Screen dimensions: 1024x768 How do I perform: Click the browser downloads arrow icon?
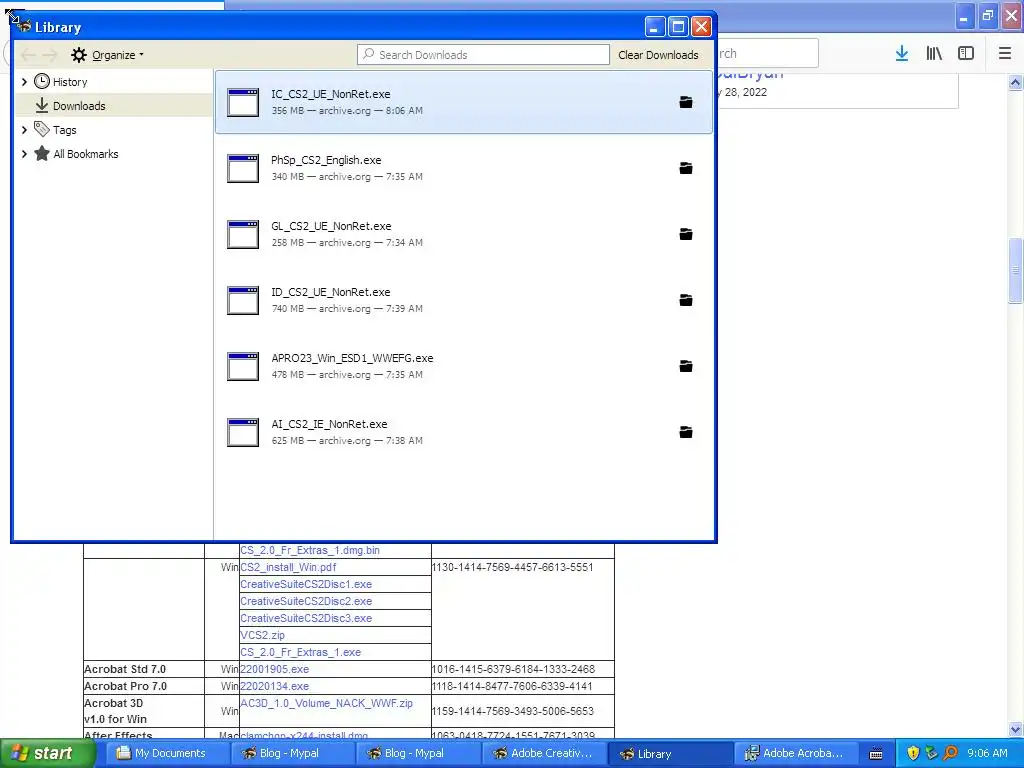pos(902,54)
